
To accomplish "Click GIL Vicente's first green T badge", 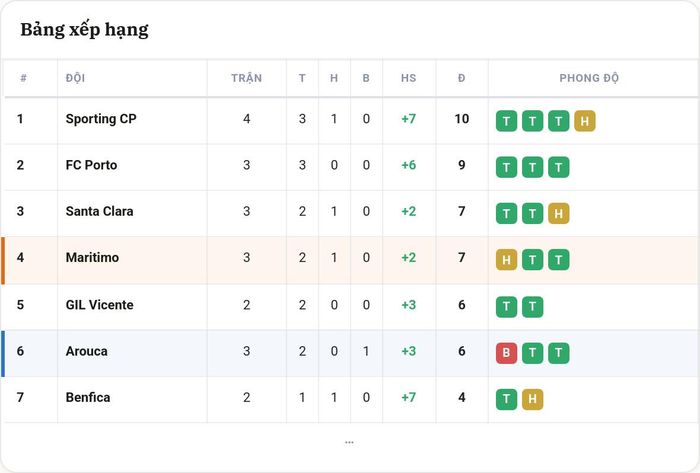I will tap(506, 307).
